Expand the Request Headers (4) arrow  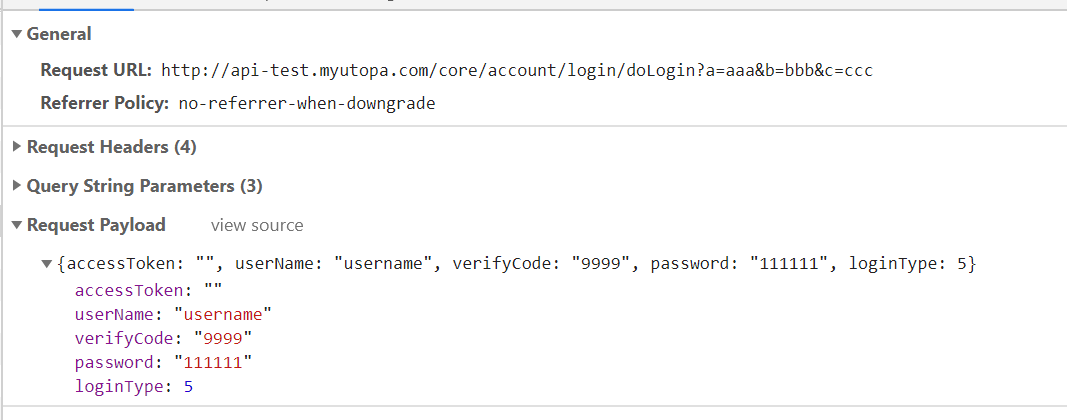(17, 146)
